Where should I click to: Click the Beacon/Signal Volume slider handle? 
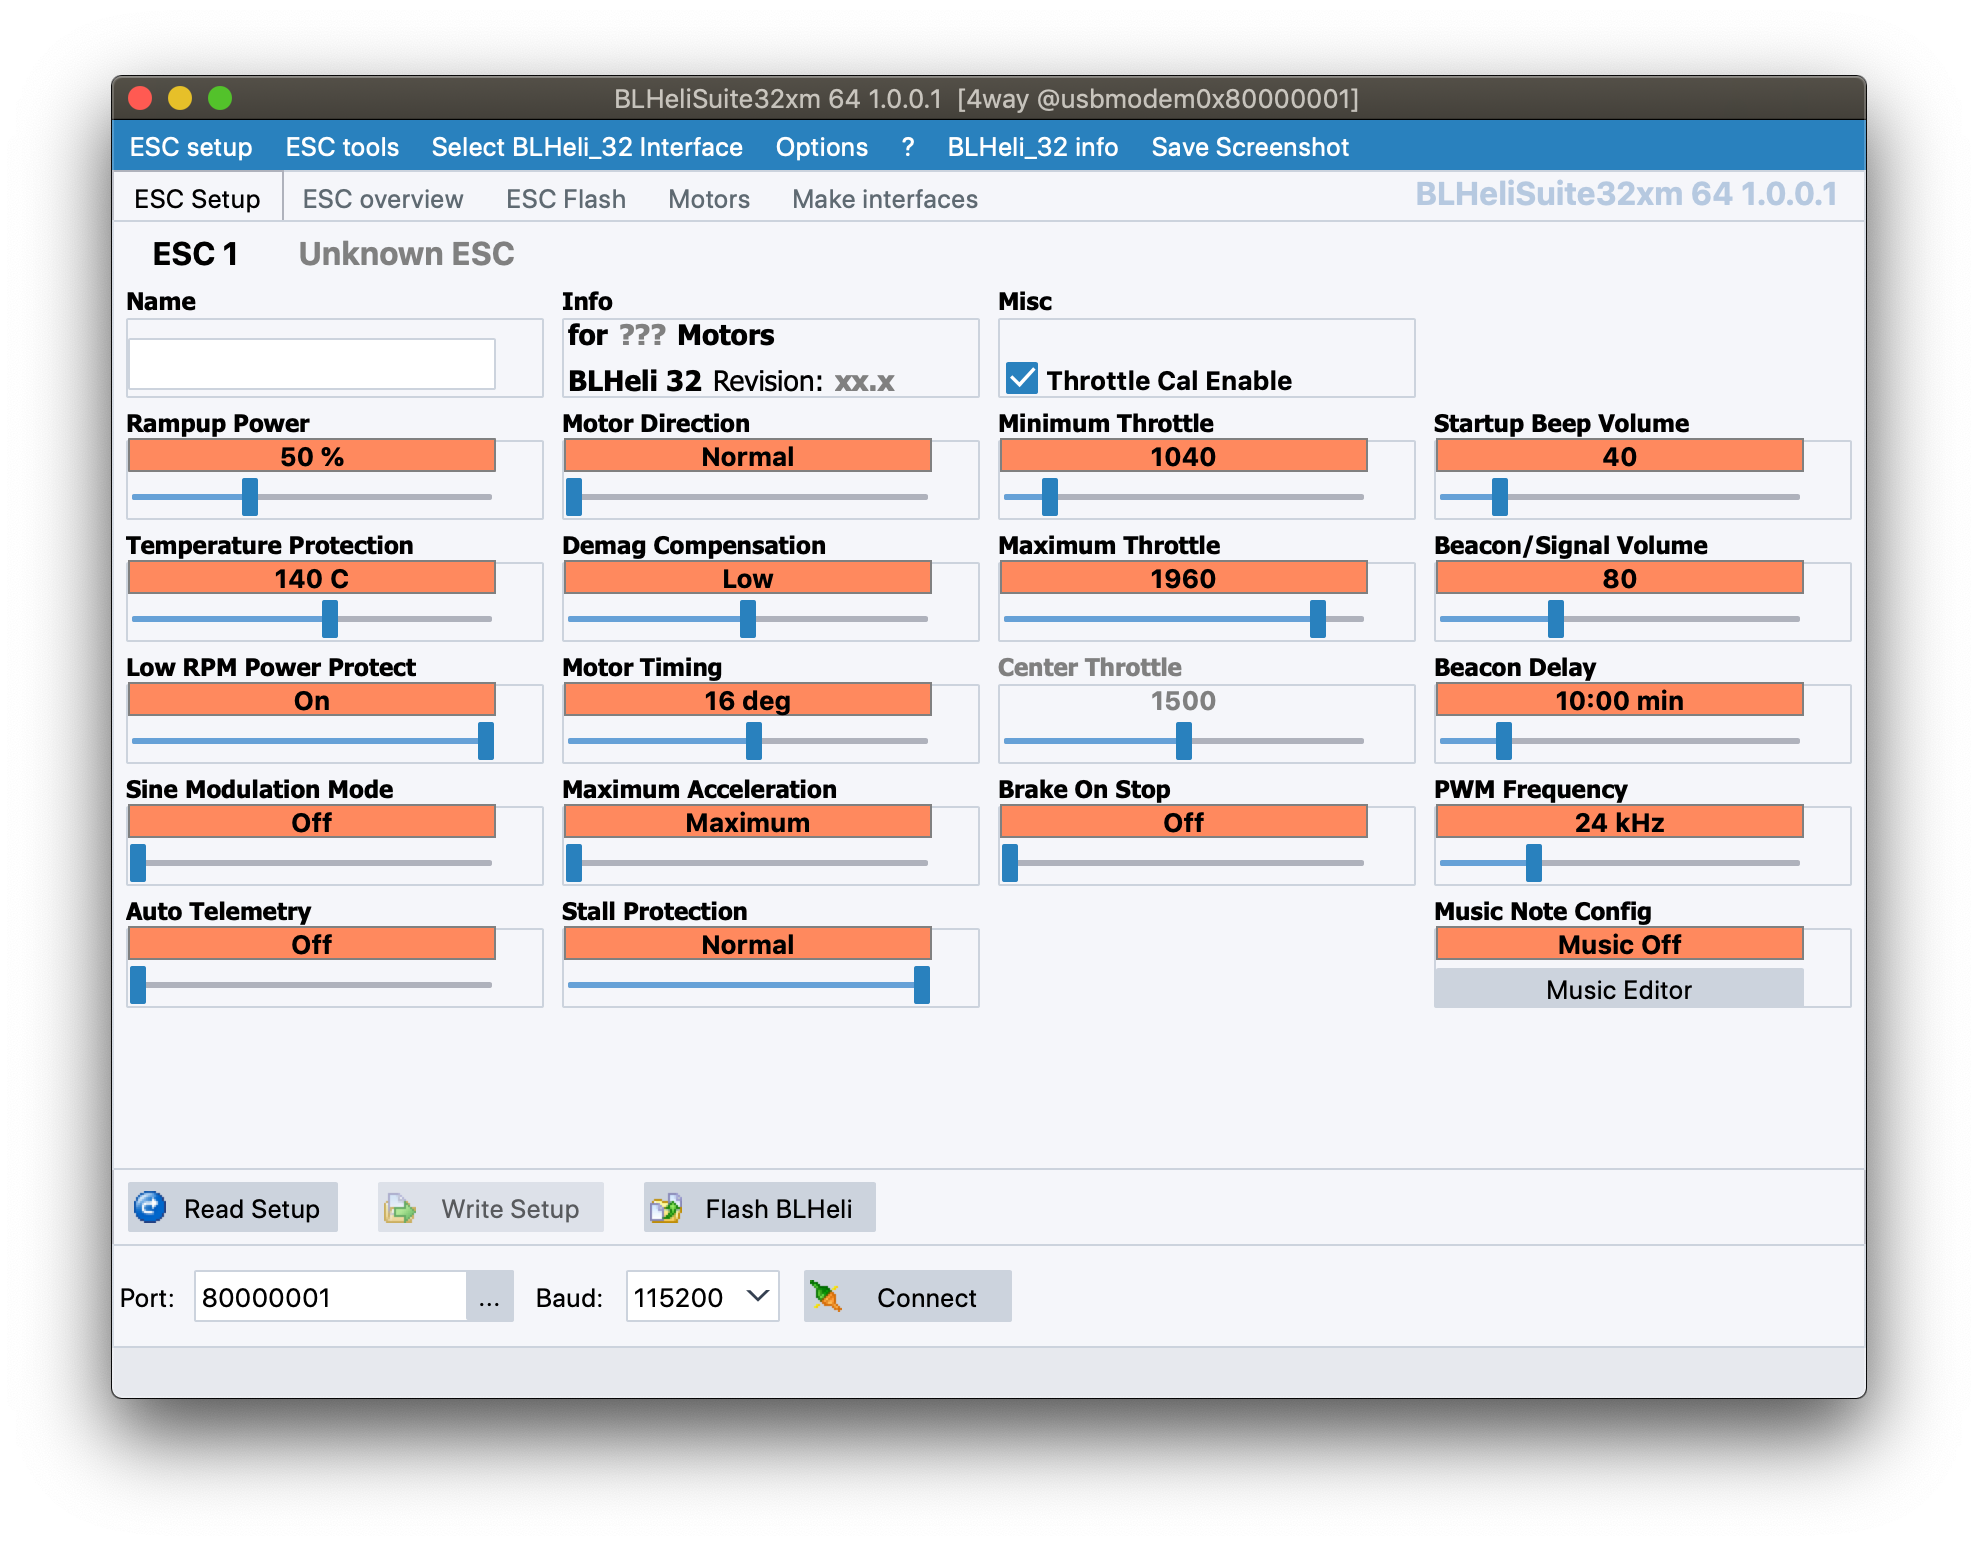coord(1556,618)
